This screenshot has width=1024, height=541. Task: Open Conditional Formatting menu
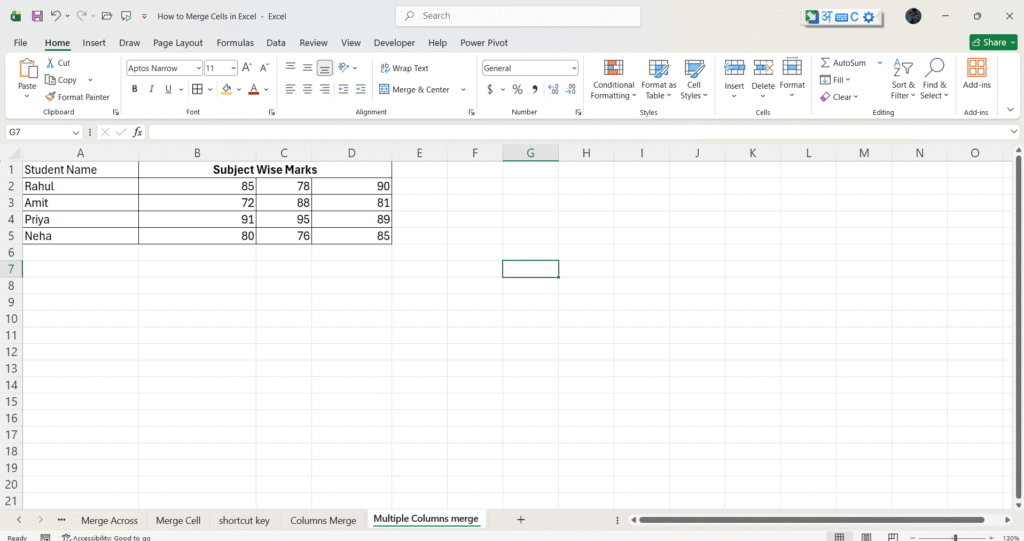[613, 79]
